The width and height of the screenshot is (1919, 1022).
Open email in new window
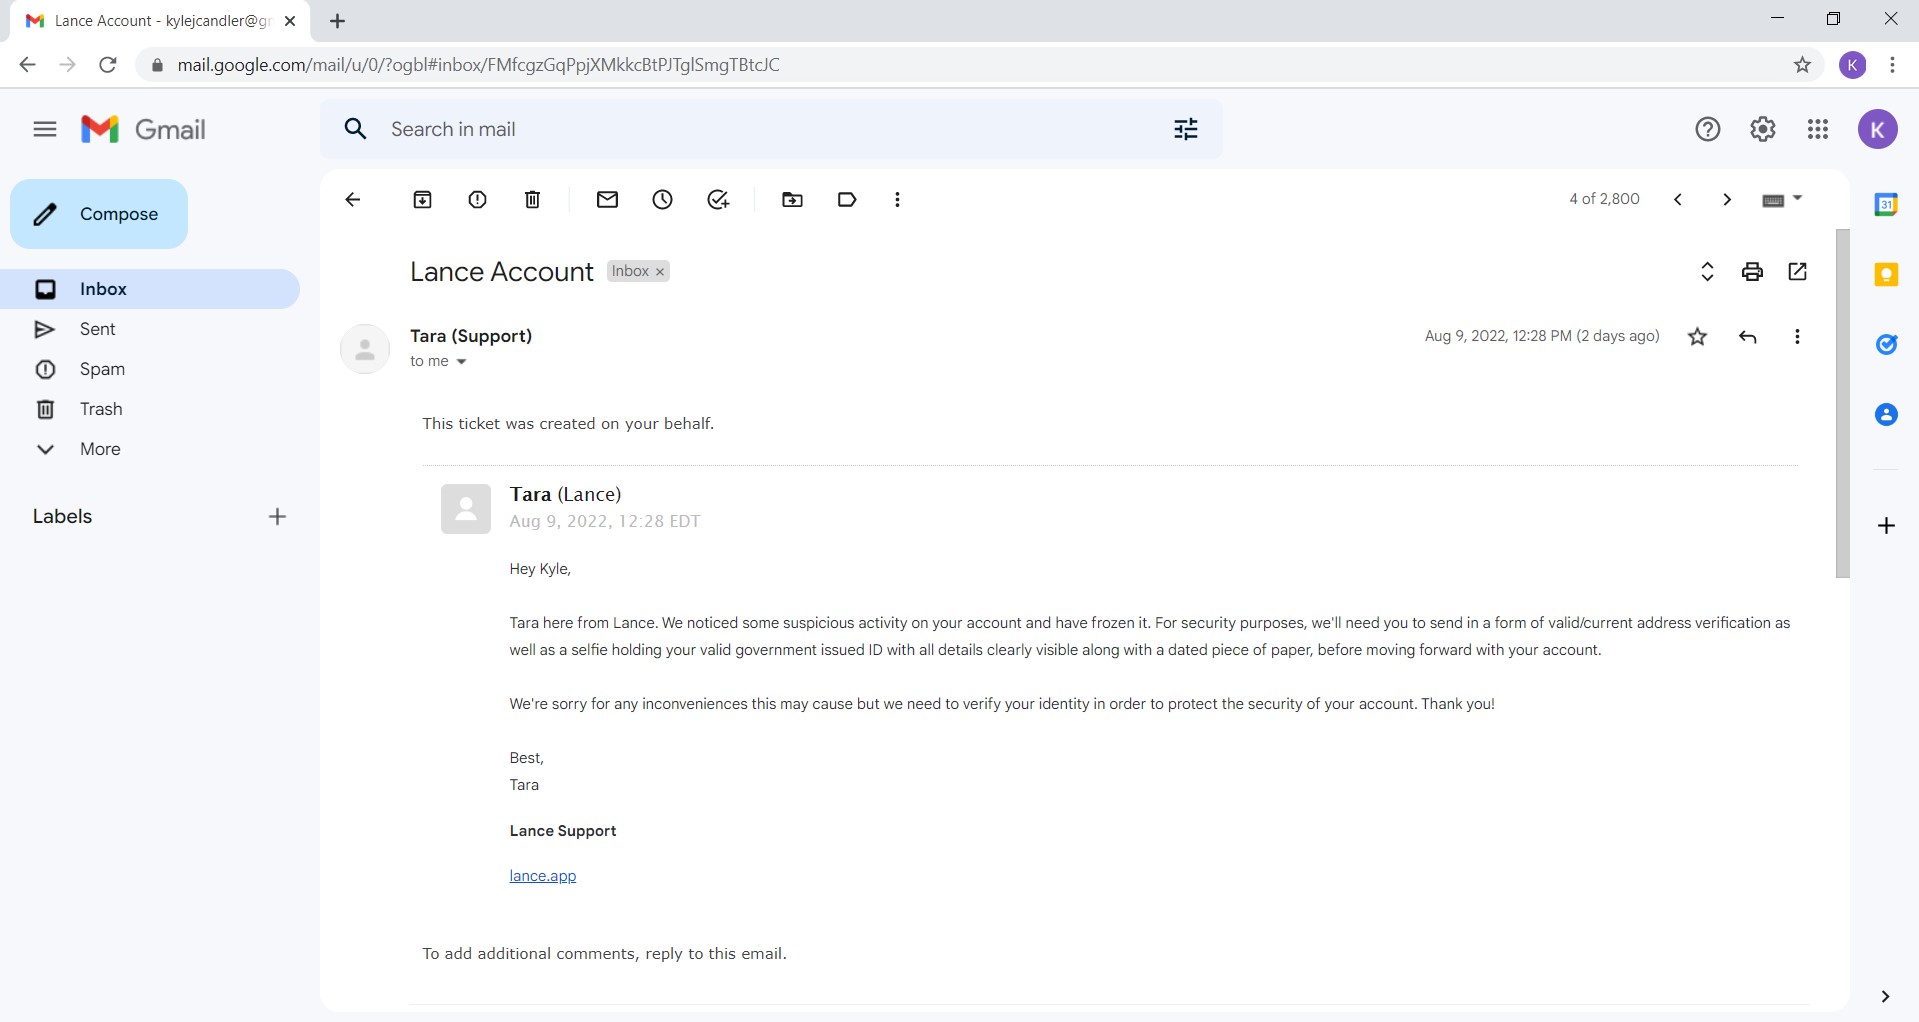click(x=1797, y=271)
